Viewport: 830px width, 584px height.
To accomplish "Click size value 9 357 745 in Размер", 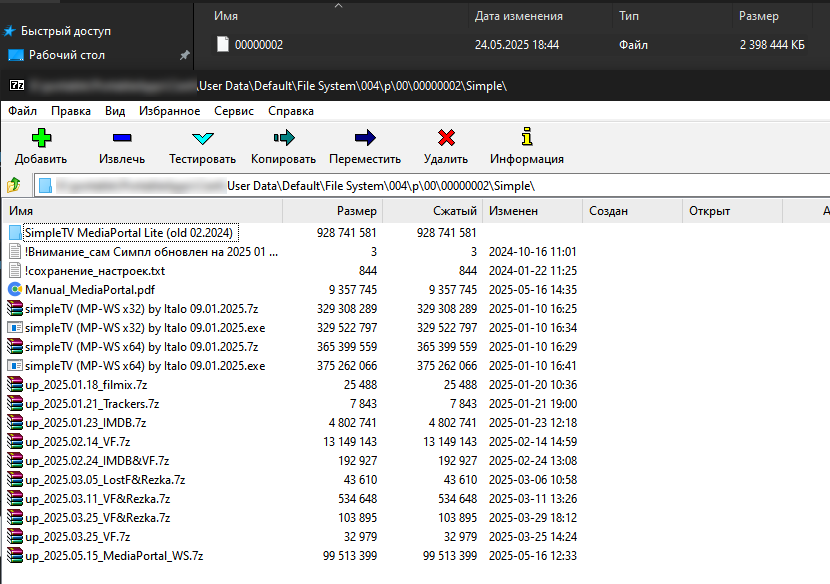I will (x=353, y=290).
